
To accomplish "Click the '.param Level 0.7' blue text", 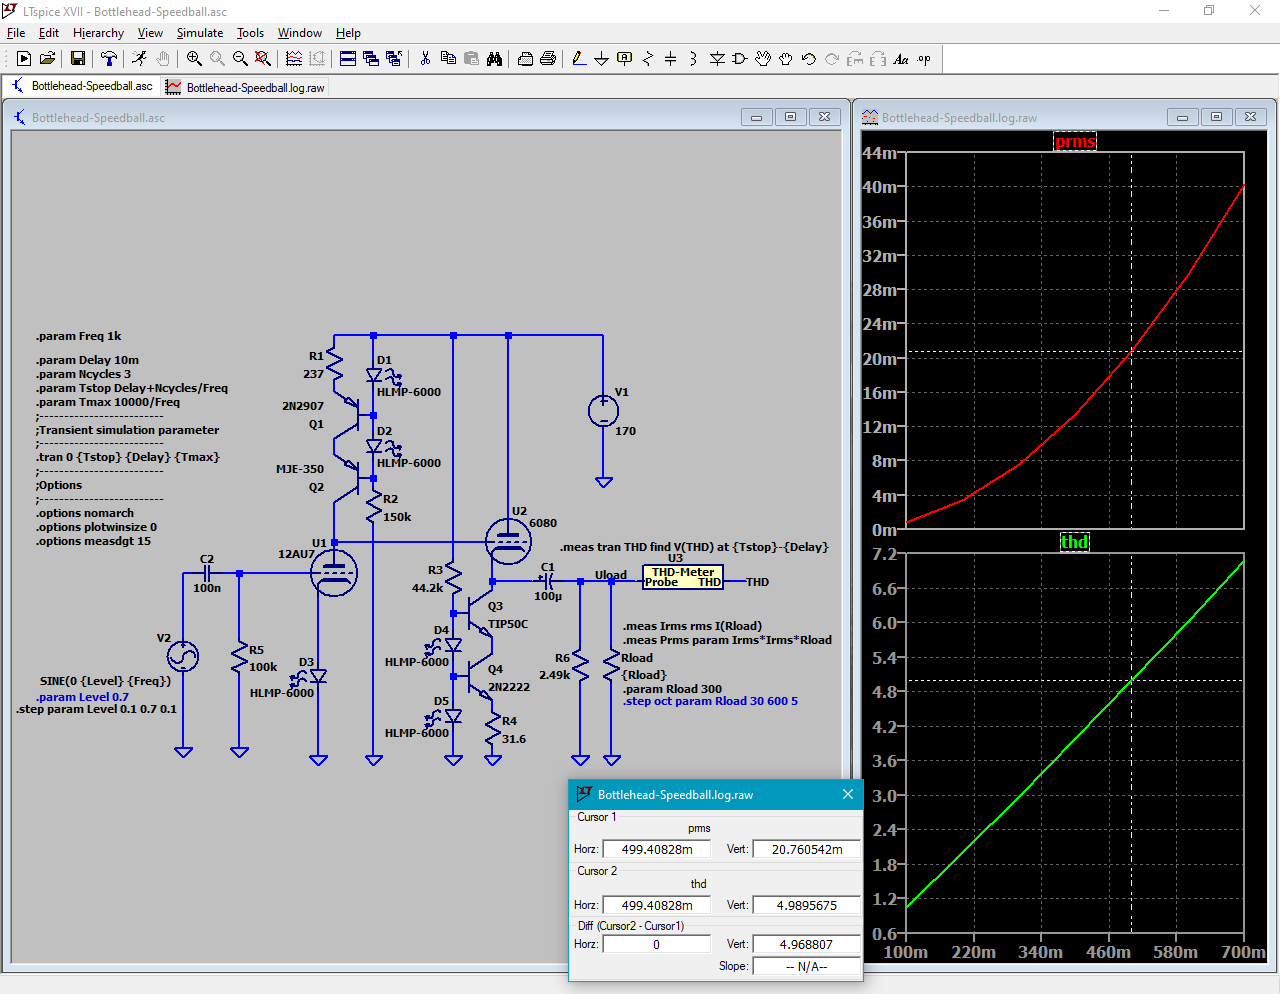I will 83,697.
